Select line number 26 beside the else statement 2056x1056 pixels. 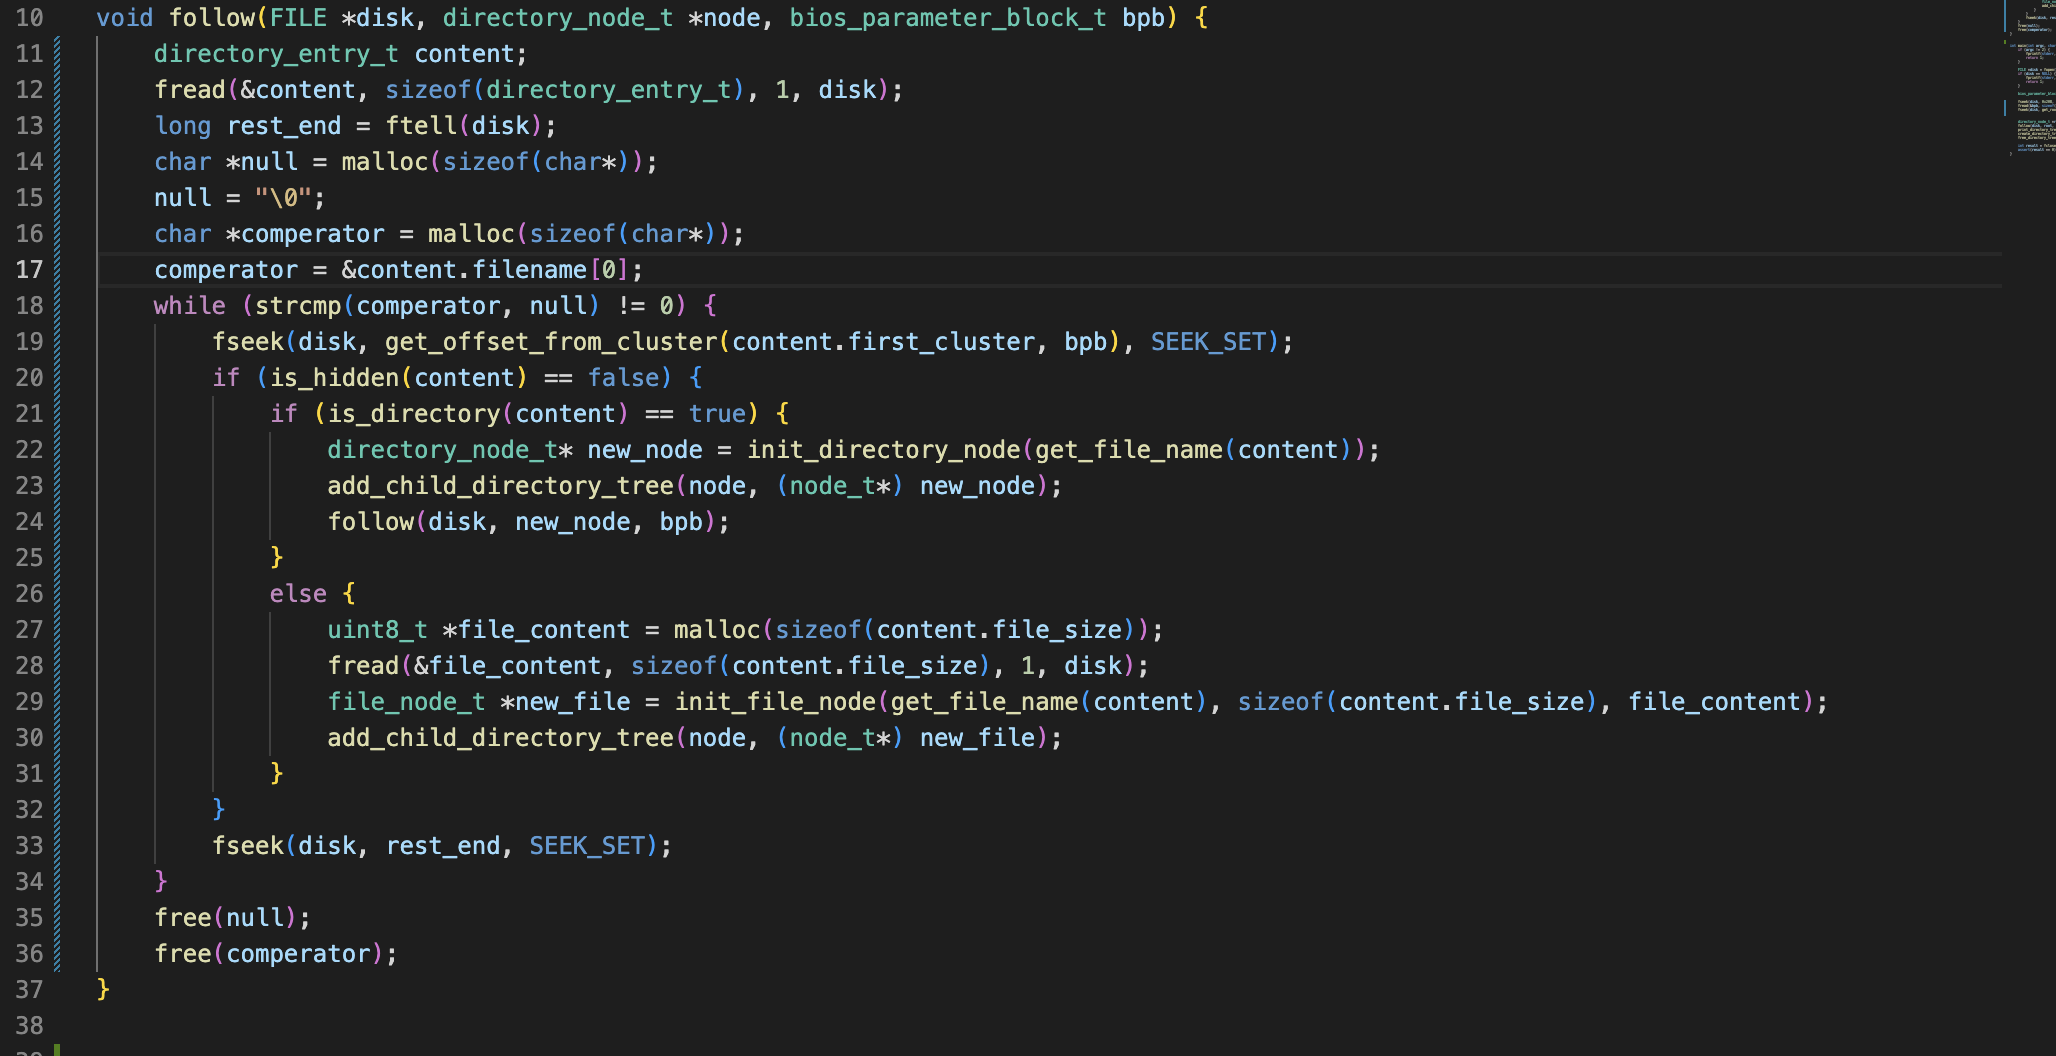point(29,594)
